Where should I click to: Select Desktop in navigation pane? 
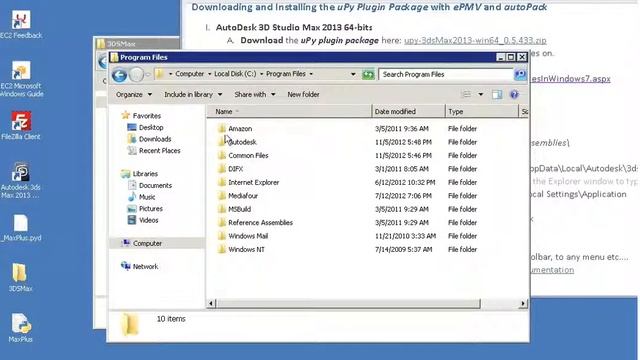point(145,127)
